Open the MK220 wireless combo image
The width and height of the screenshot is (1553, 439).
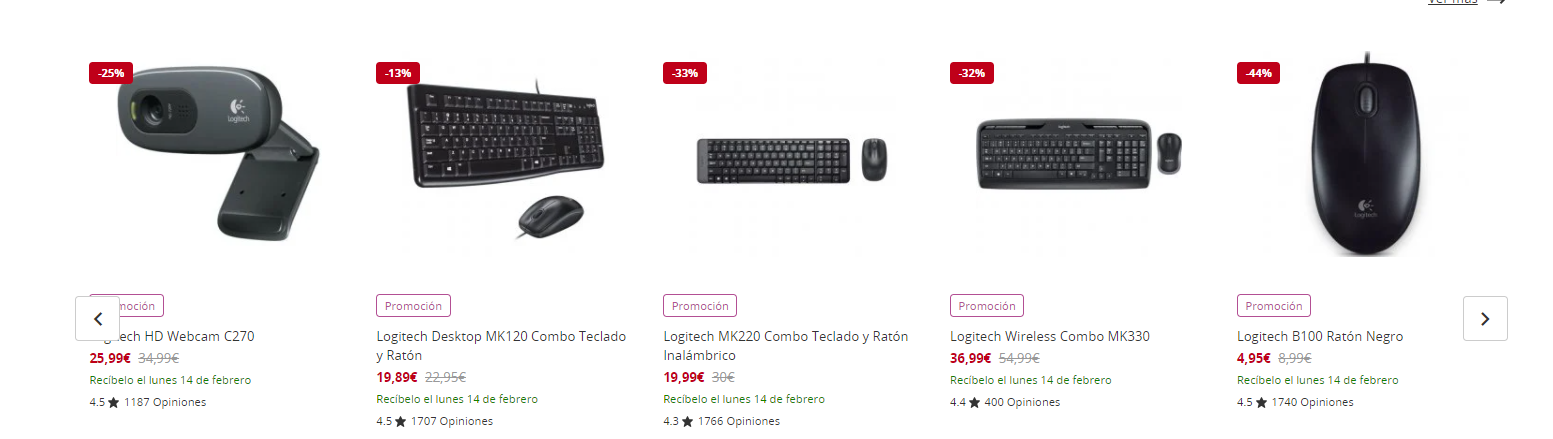coord(792,160)
